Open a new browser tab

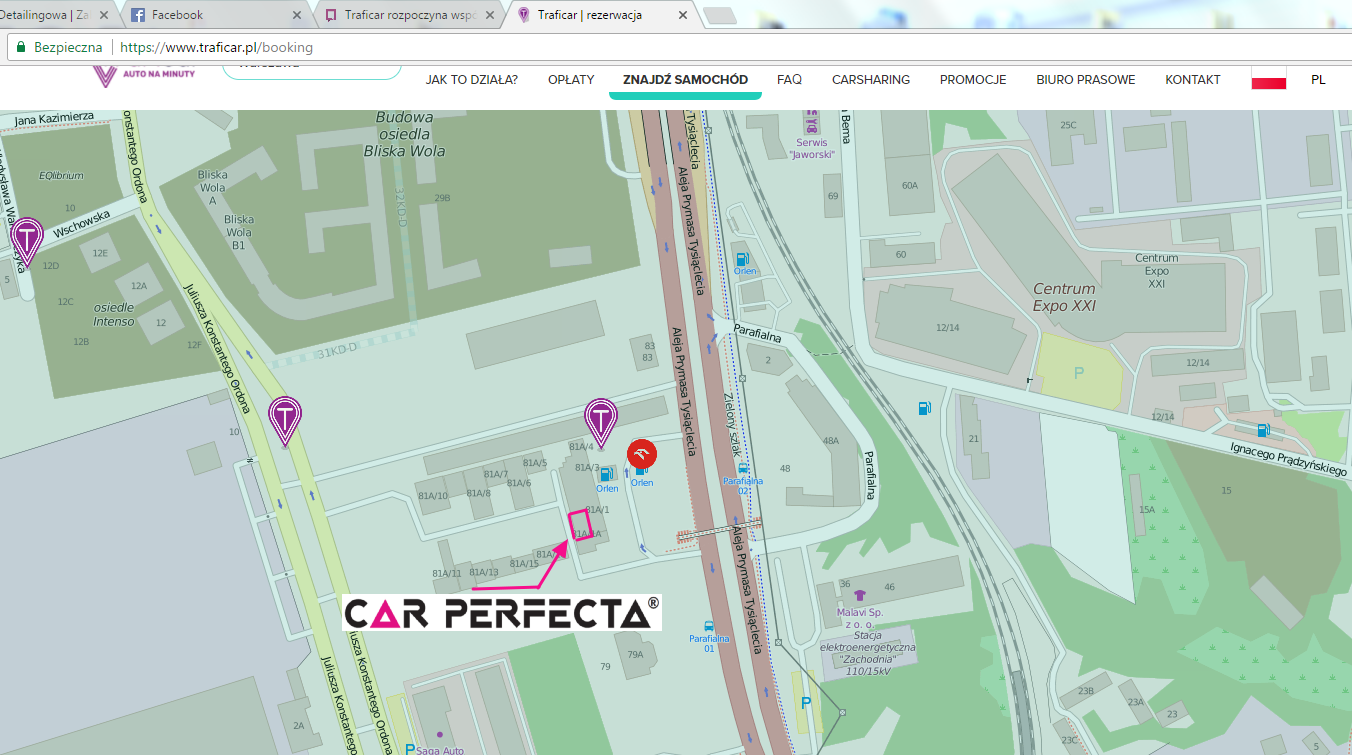tap(718, 15)
